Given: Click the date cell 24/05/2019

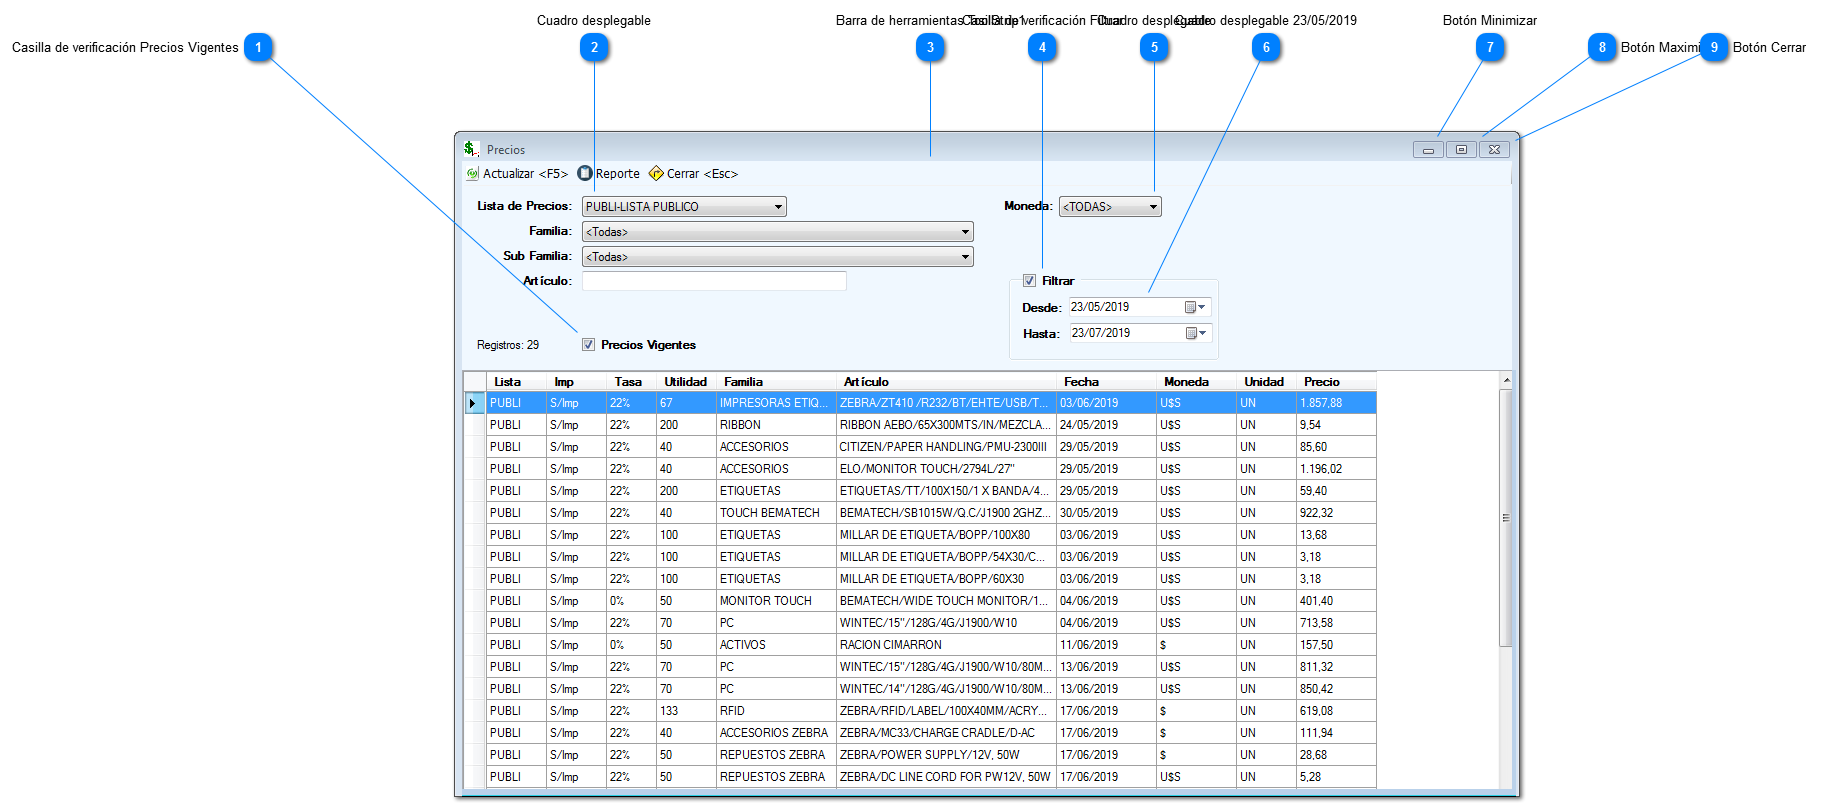Looking at the screenshot, I should coord(1106,425).
